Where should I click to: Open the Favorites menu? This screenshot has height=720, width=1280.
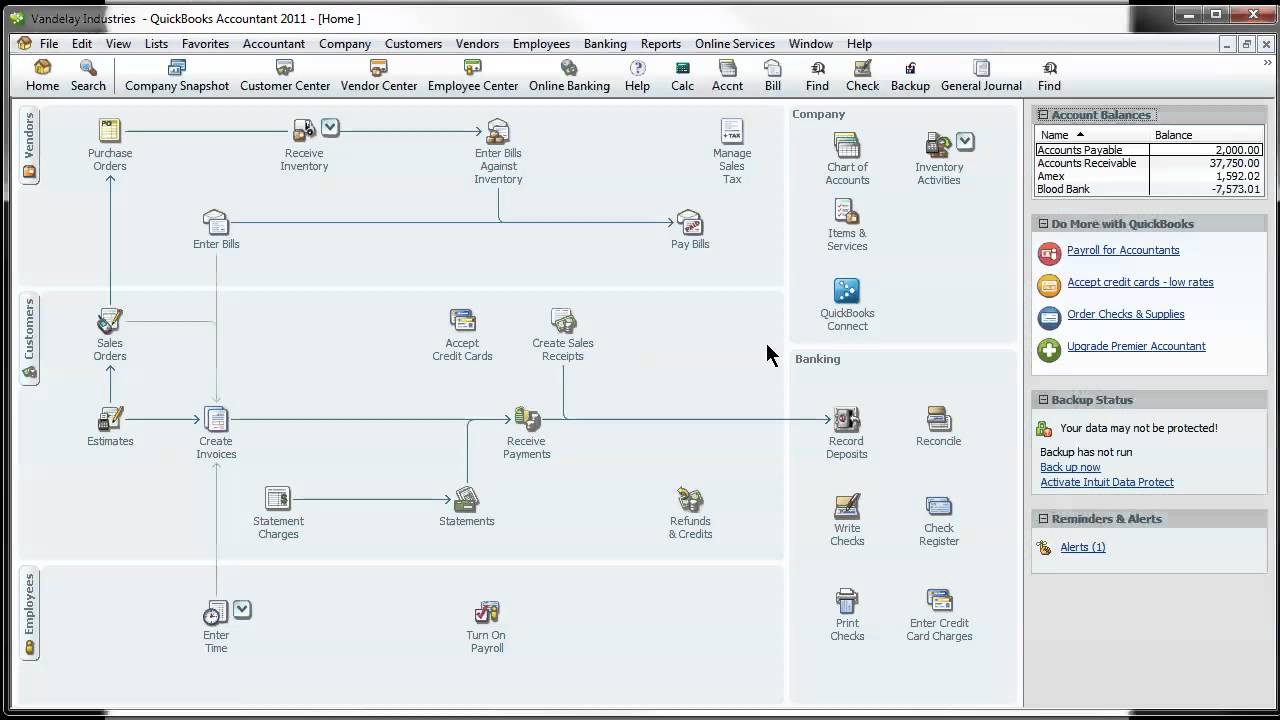coord(205,44)
